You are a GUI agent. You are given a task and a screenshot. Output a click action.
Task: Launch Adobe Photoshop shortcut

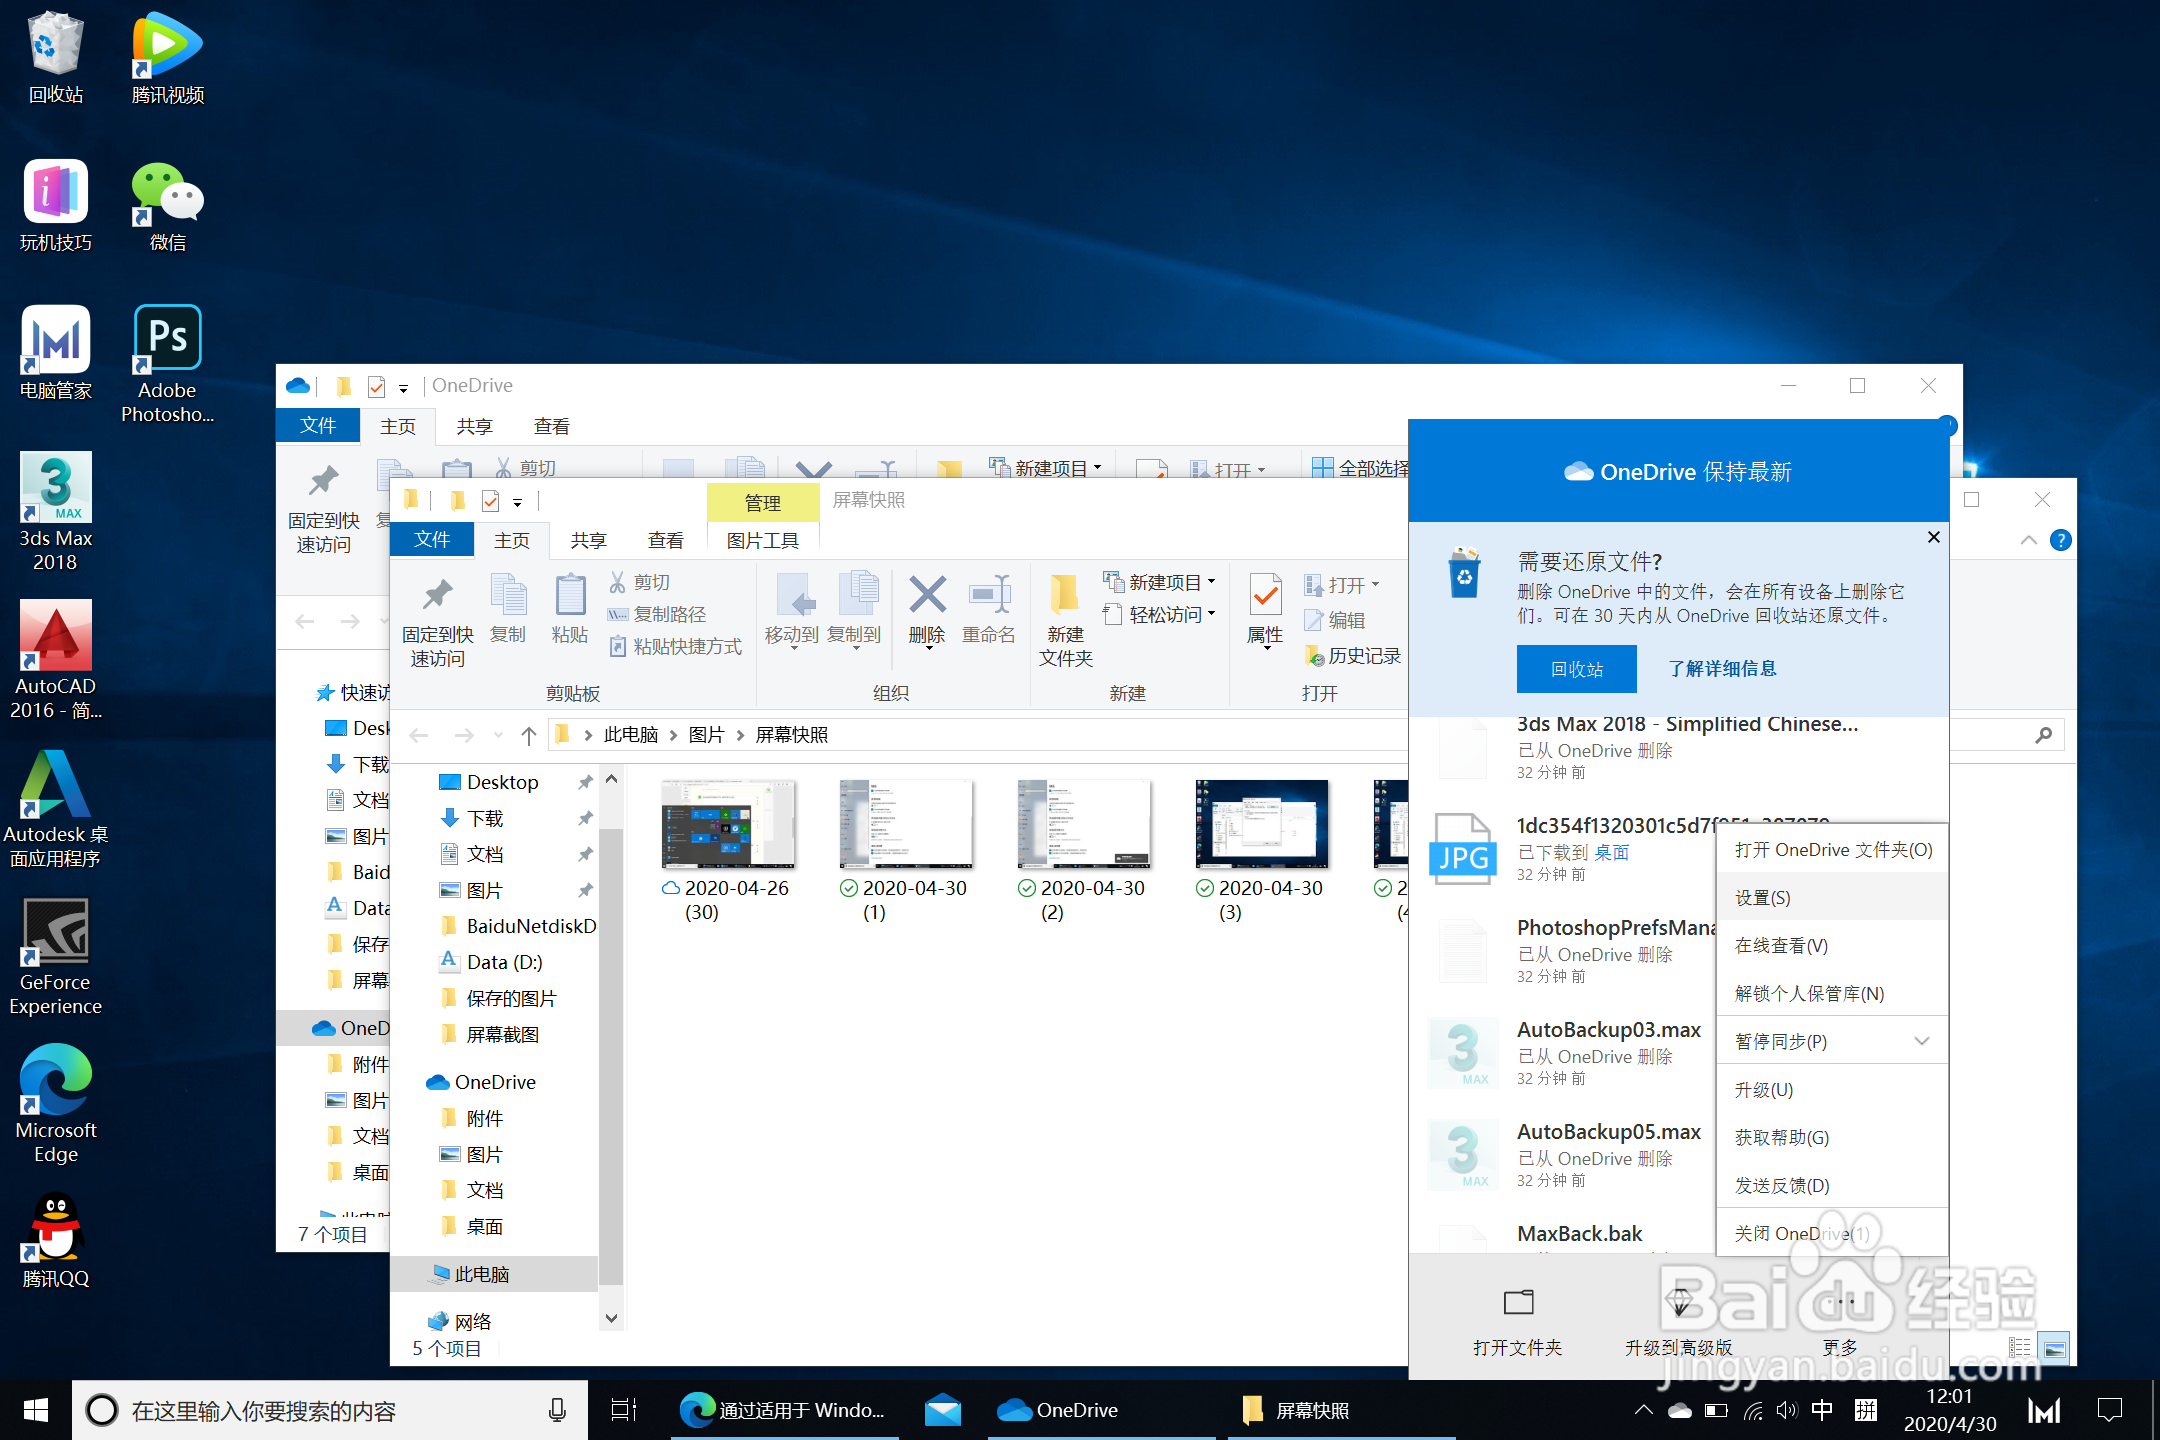pos(168,364)
